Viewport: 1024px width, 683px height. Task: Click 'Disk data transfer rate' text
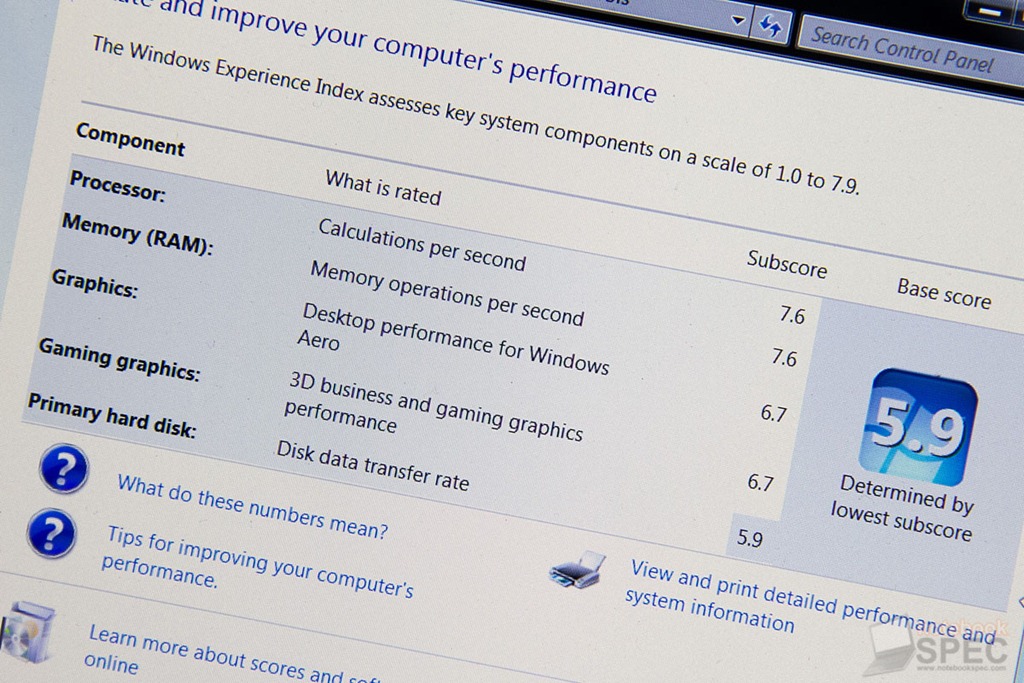[373, 466]
